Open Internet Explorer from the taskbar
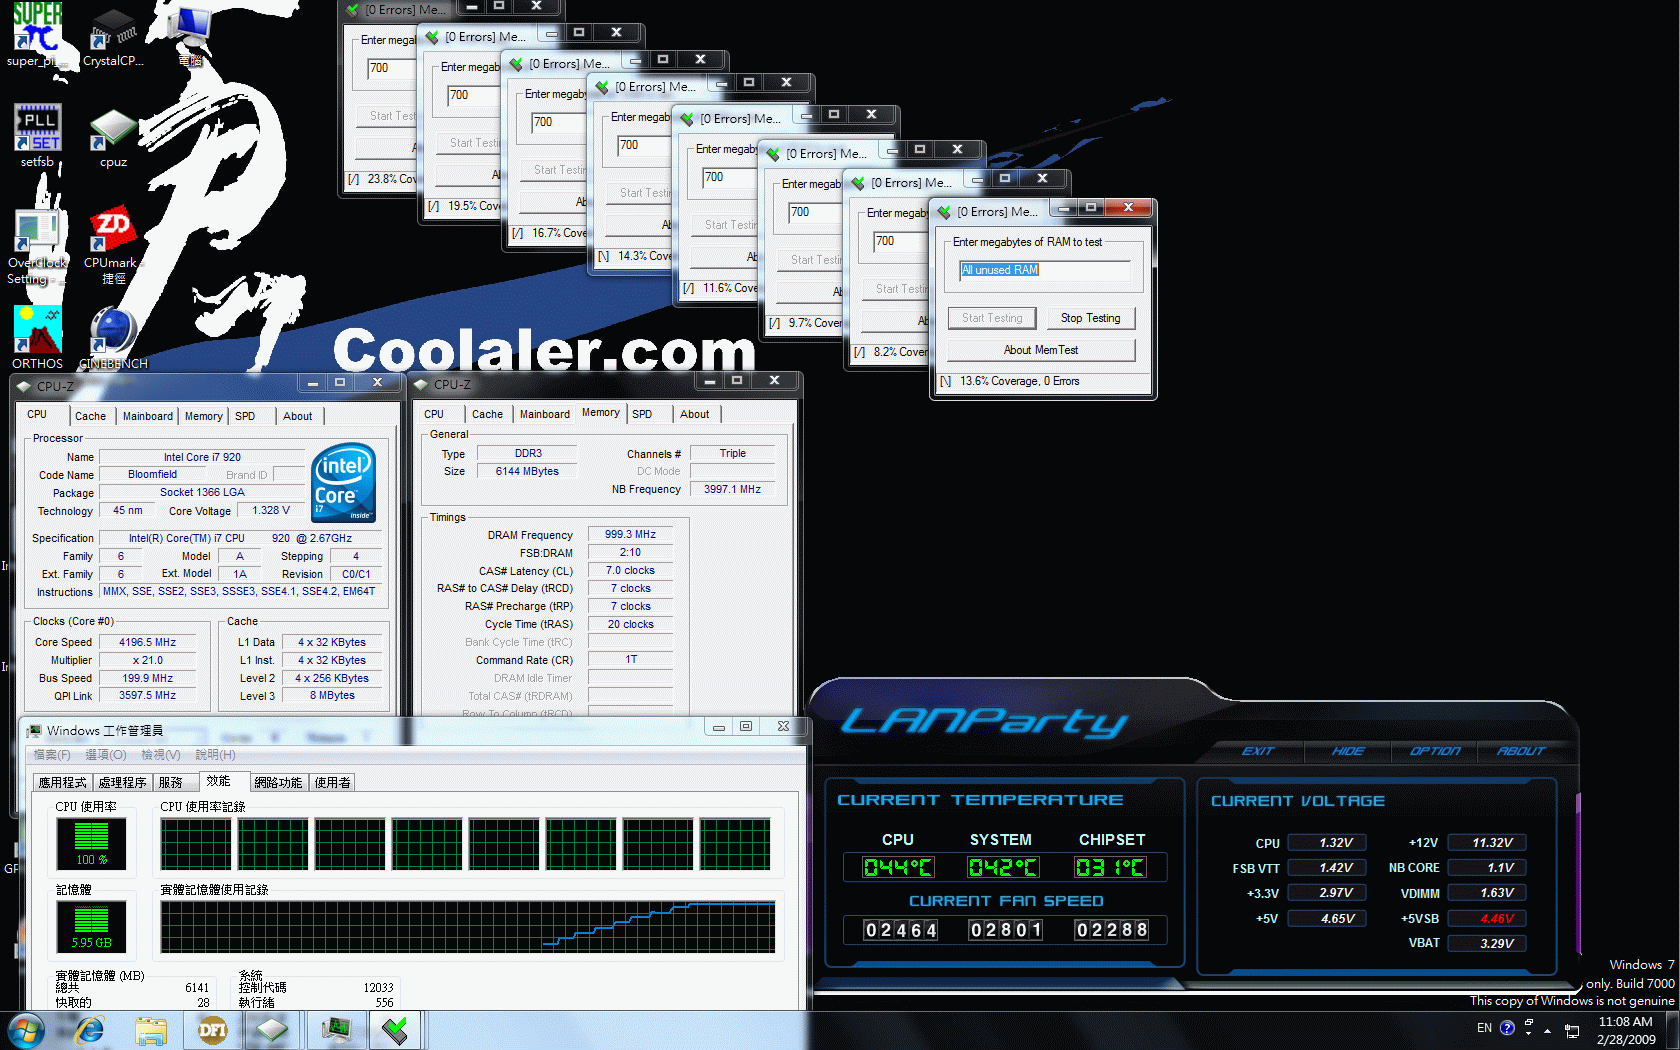This screenshot has width=1680, height=1050. click(90, 1030)
